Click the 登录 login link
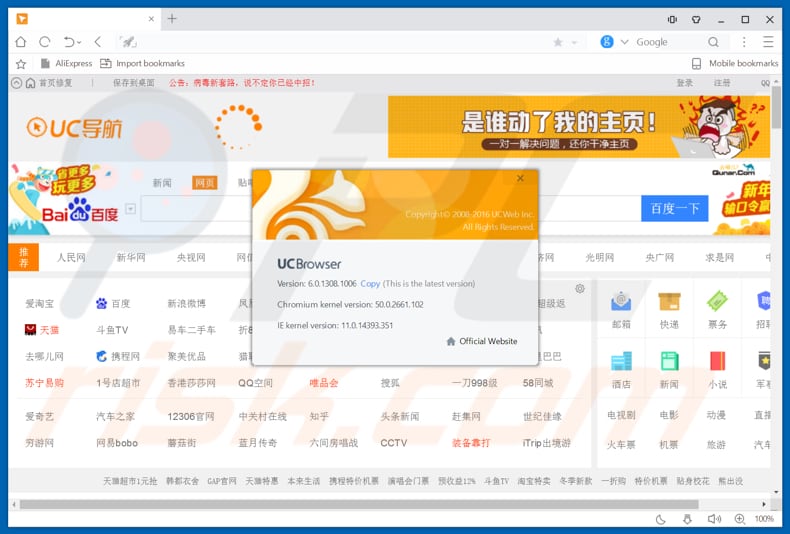Image resolution: width=790 pixels, height=534 pixels. (x=684, y=83)
